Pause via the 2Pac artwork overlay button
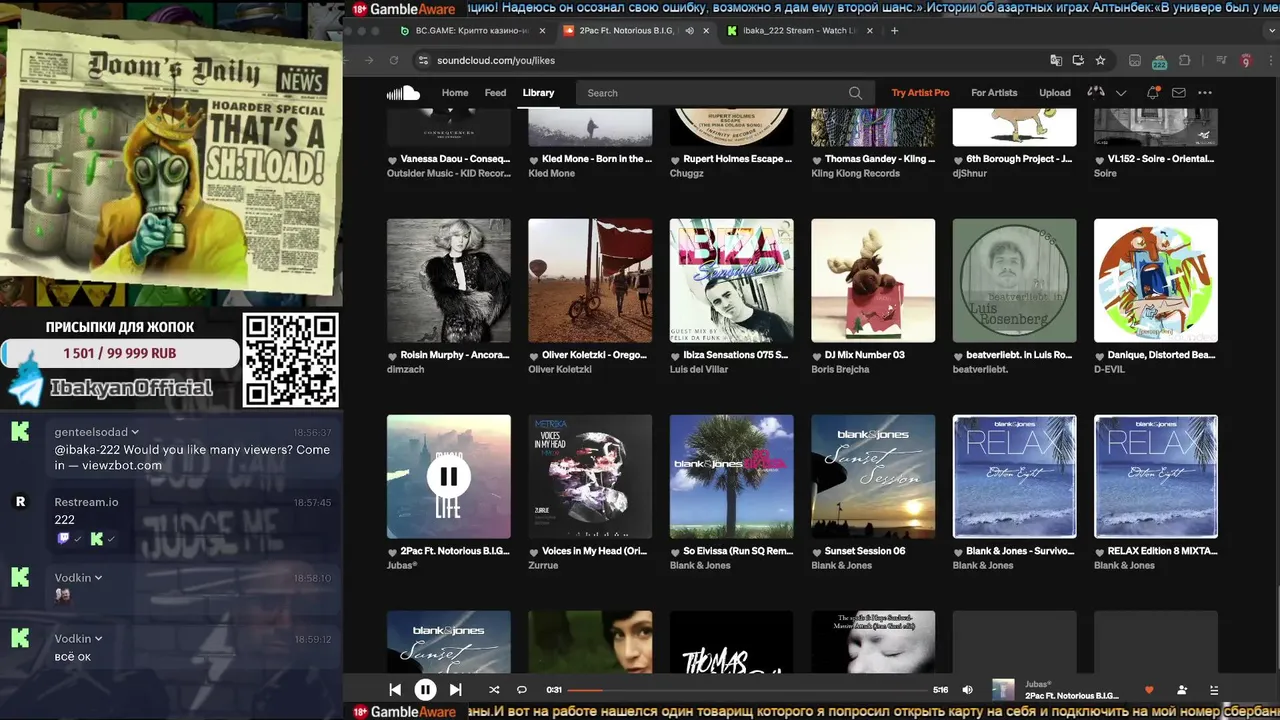 click(x=449, y=477)
